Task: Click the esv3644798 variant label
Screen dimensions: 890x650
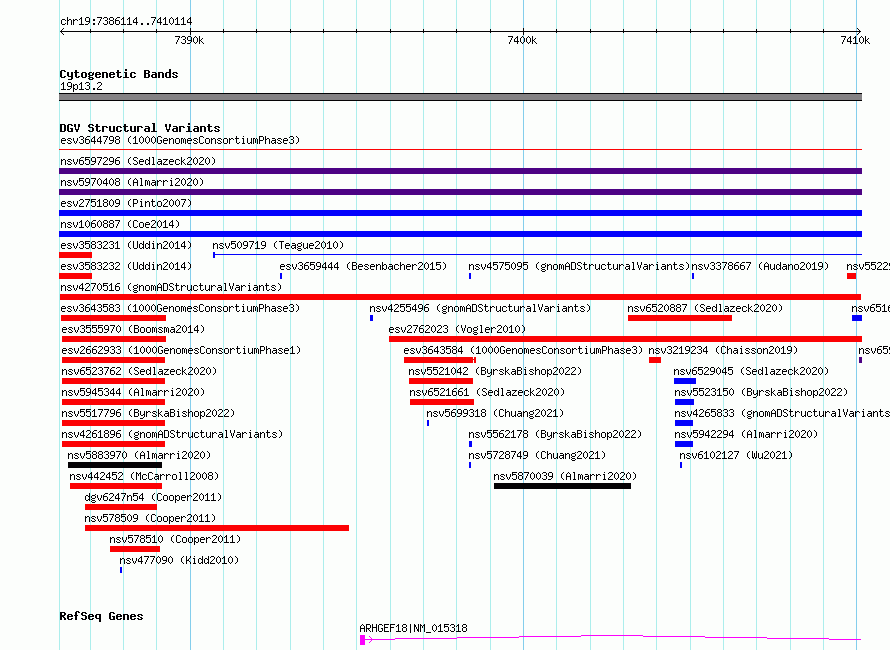Action: (x=180, y=140)
